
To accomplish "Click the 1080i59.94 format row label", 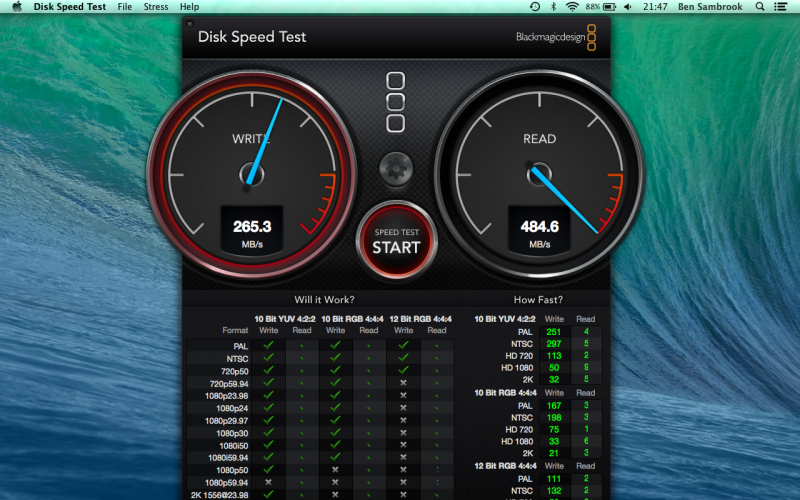I will point(228,458).
